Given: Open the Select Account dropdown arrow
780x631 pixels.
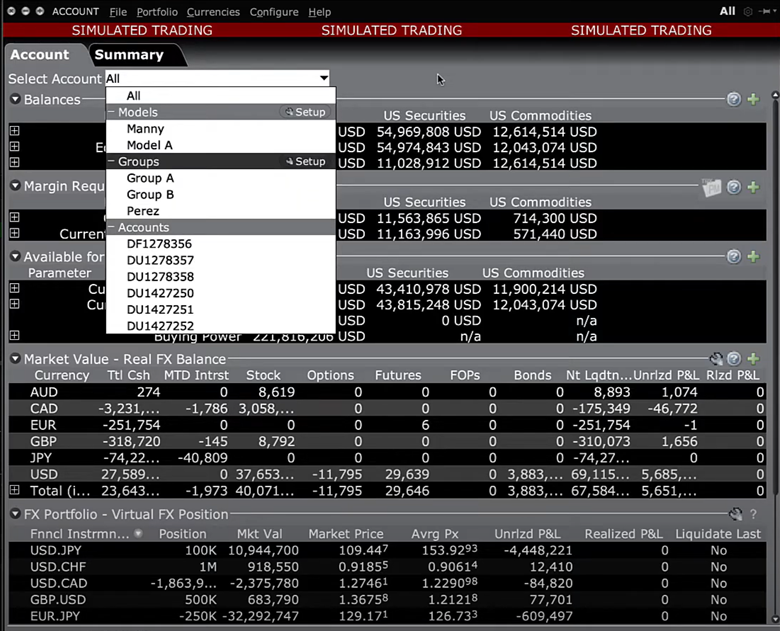Looking at the screenshot, I should [323, 78].
